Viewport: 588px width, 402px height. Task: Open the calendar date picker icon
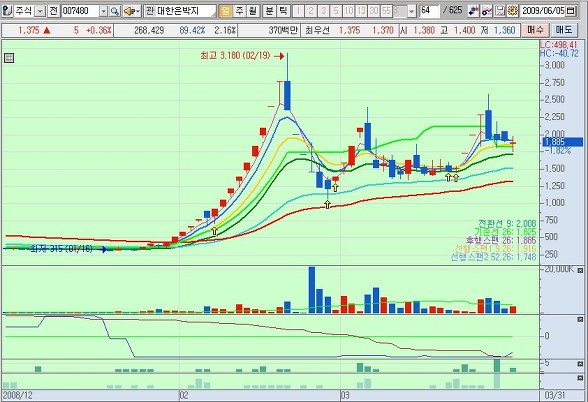coord(571,11)
